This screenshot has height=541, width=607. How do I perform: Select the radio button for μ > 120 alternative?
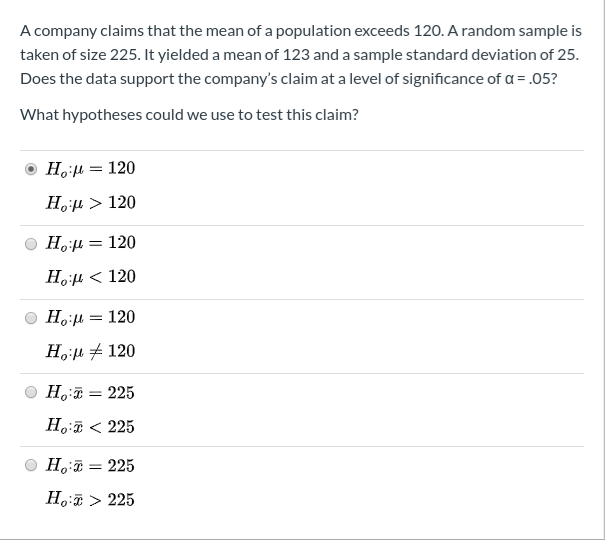pyautogui.click(x=31, y=169)
